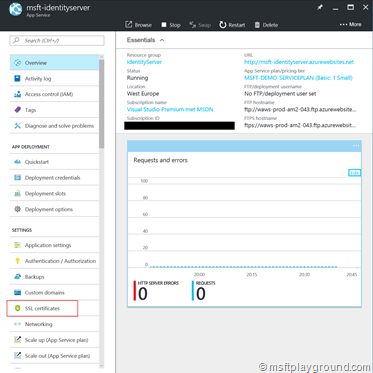Screen dimensions: 373x373
Task: Focus the Search (Ctrl+/) field
Action: point(57,41)
